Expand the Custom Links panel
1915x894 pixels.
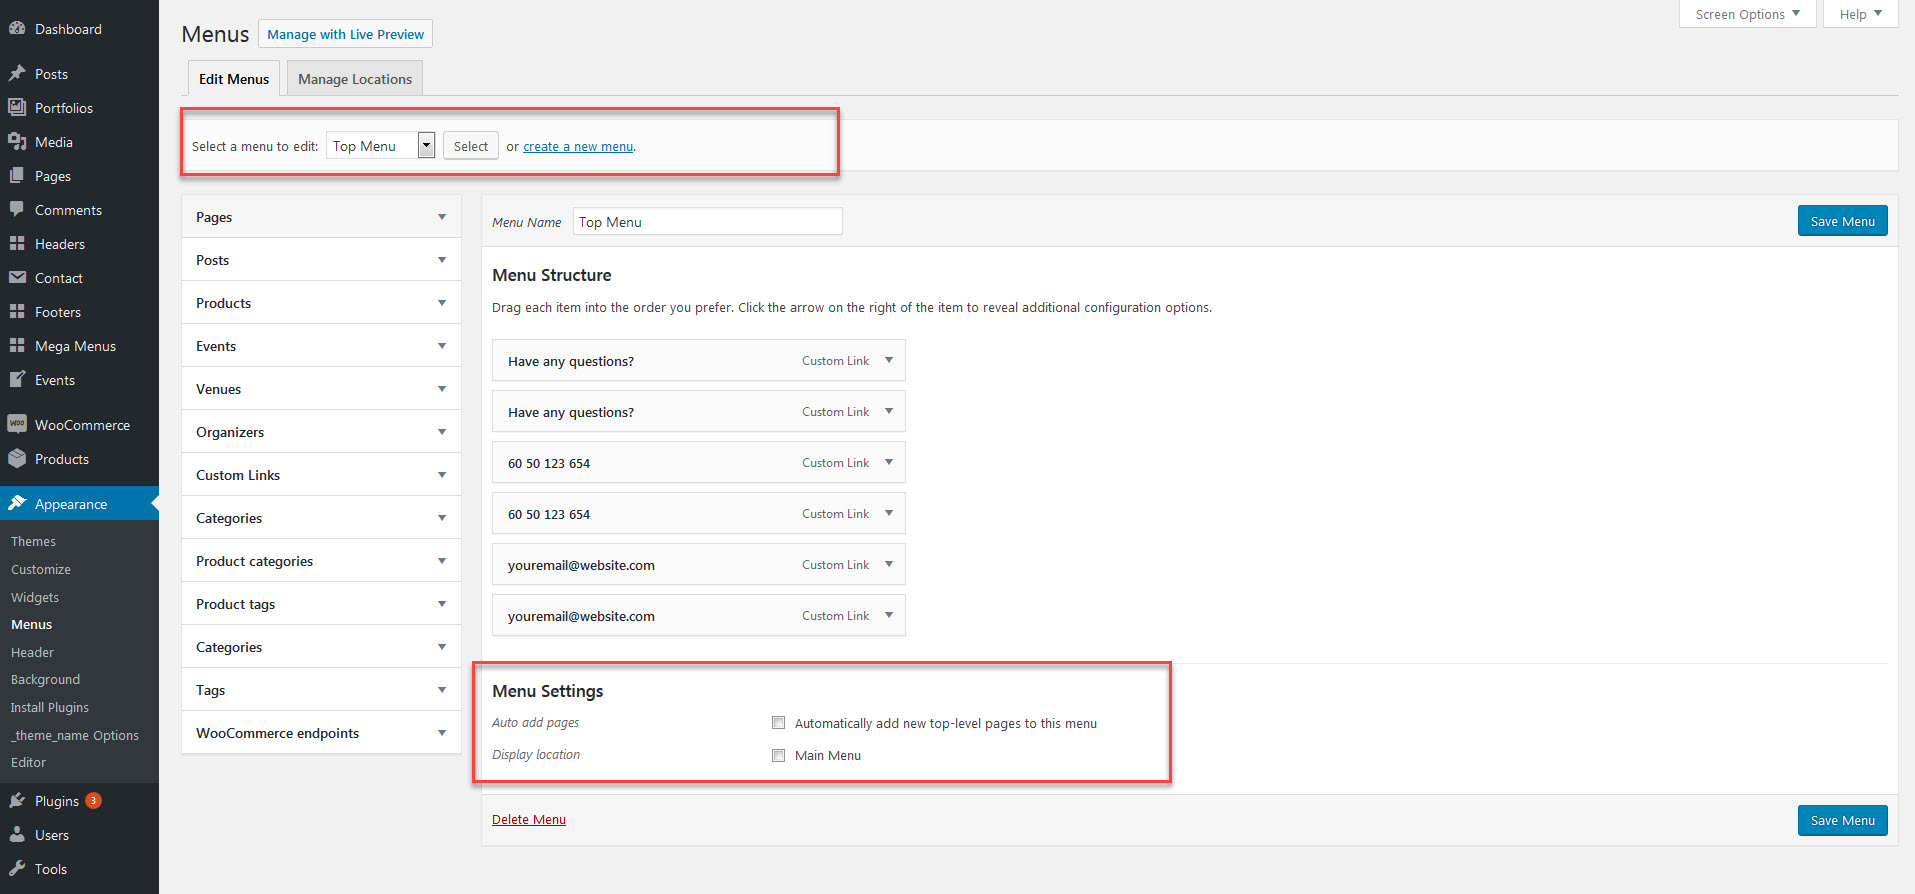click(441, 475)
